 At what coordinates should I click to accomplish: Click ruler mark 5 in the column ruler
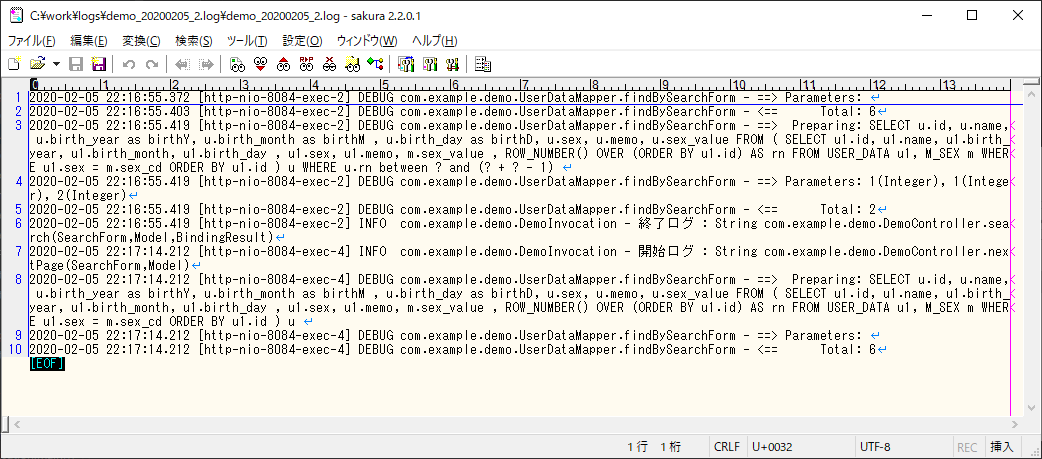[x=383, y=85]
